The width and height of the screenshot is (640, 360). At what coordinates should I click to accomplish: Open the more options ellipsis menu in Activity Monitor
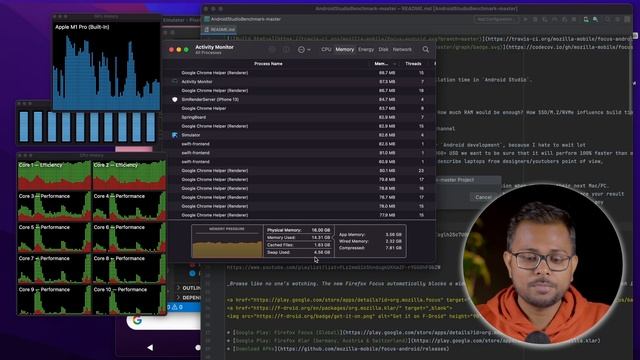[303, 49]
